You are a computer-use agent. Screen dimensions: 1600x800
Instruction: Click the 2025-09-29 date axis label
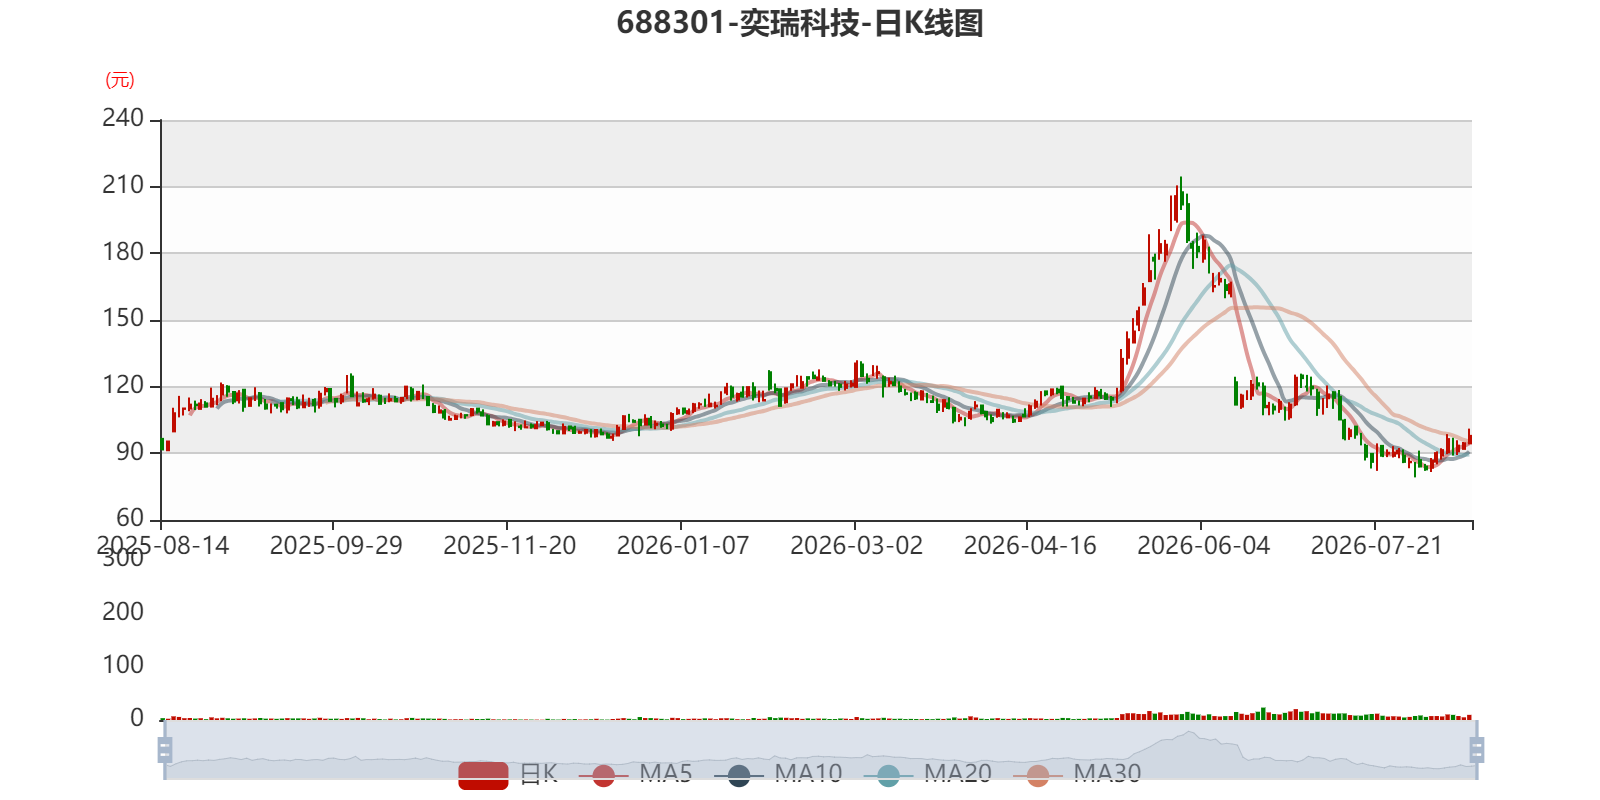tap(336, 546)
